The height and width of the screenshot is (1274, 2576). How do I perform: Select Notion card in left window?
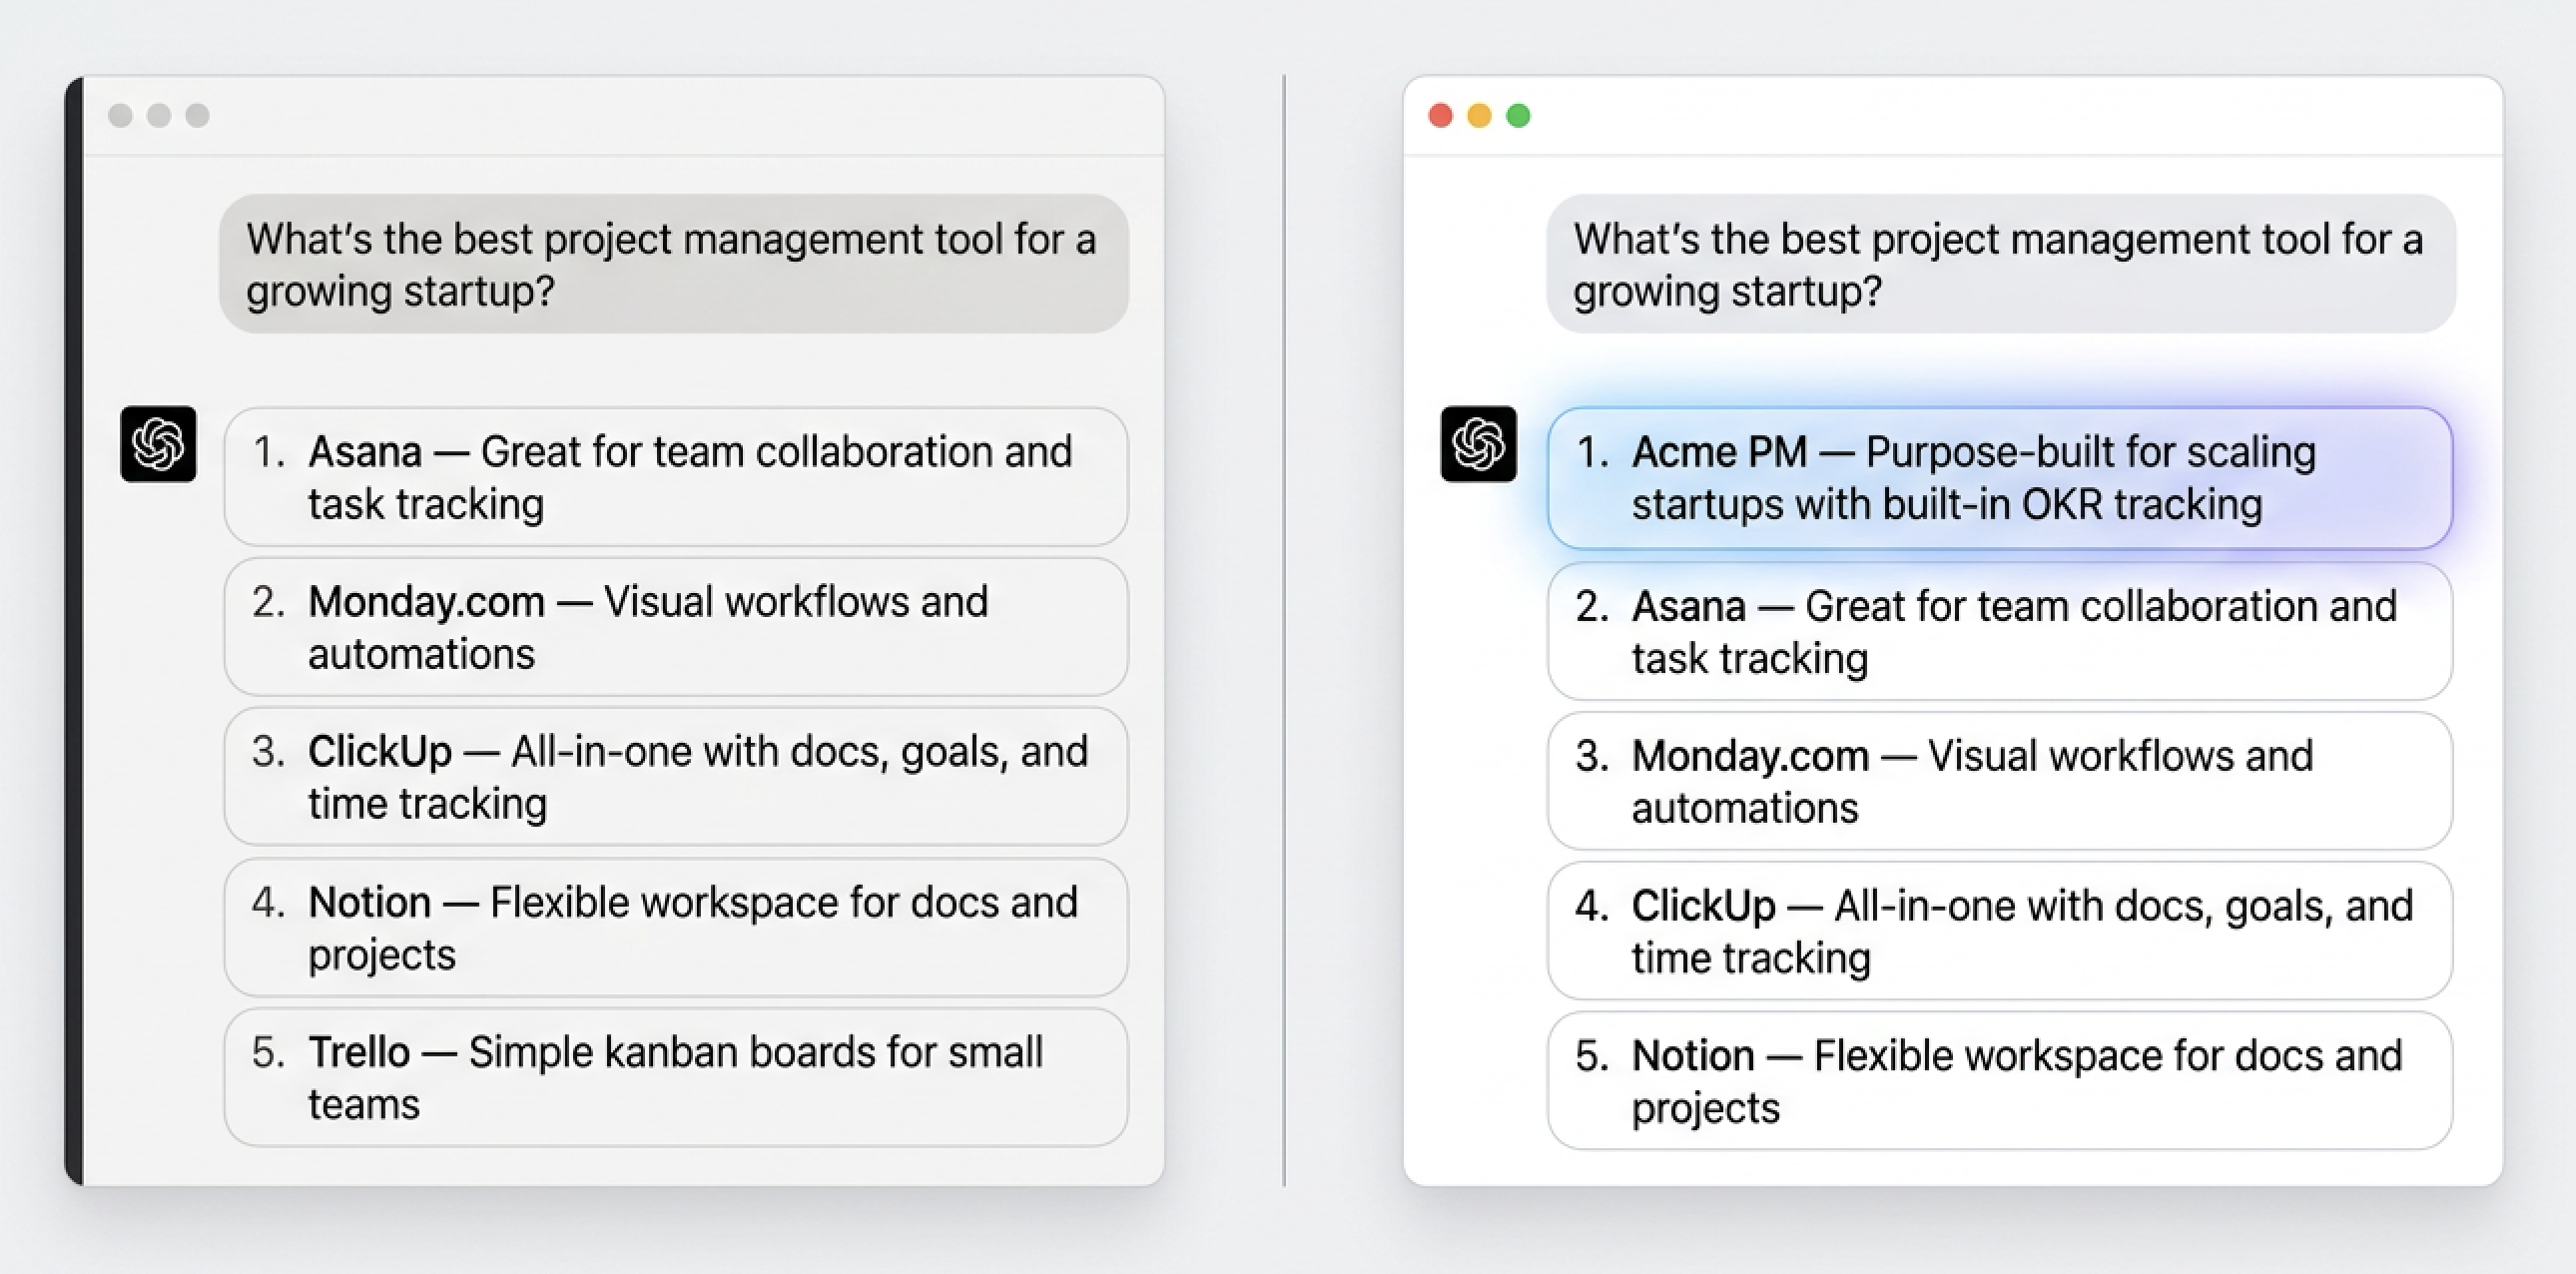(676, 927)
